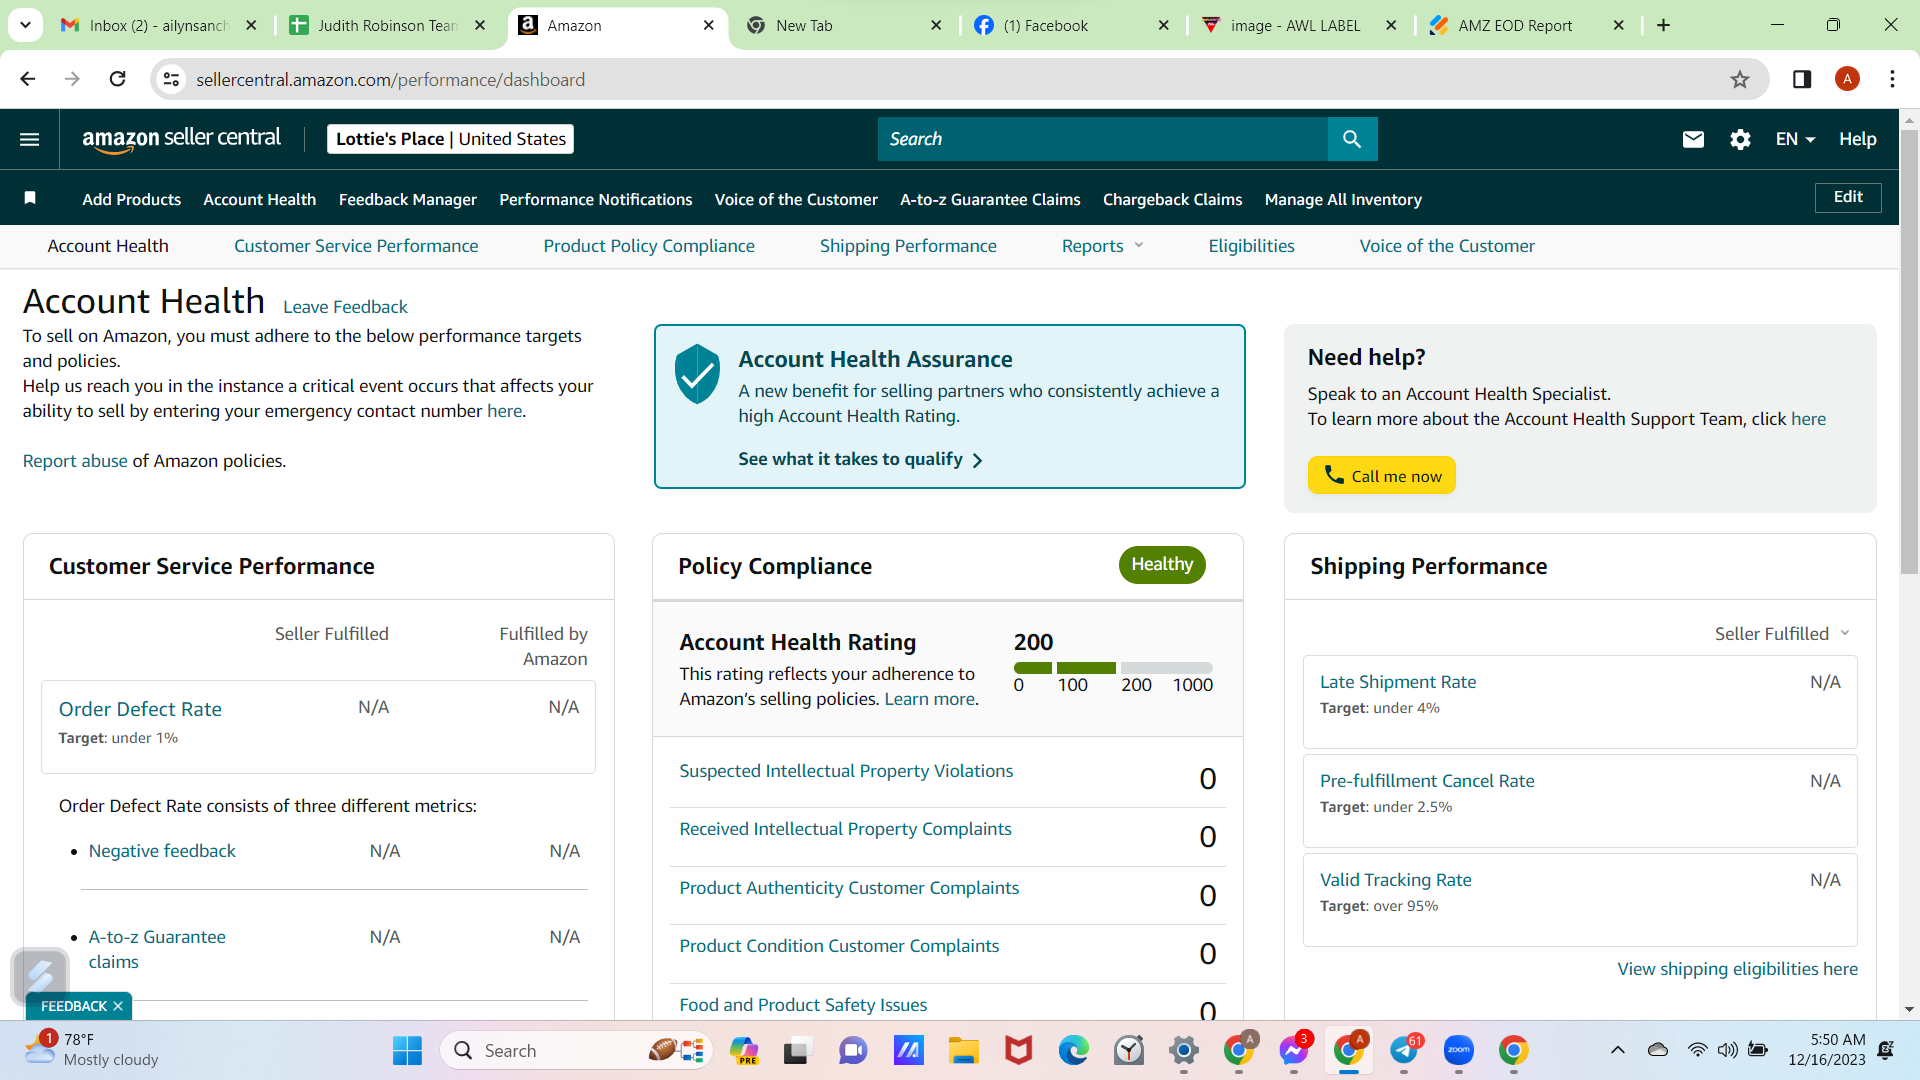This screenshot has height=1080, width=1920.
Task: Open the Windows Settings gear on the taskbar
Action: point(1184,1051)
